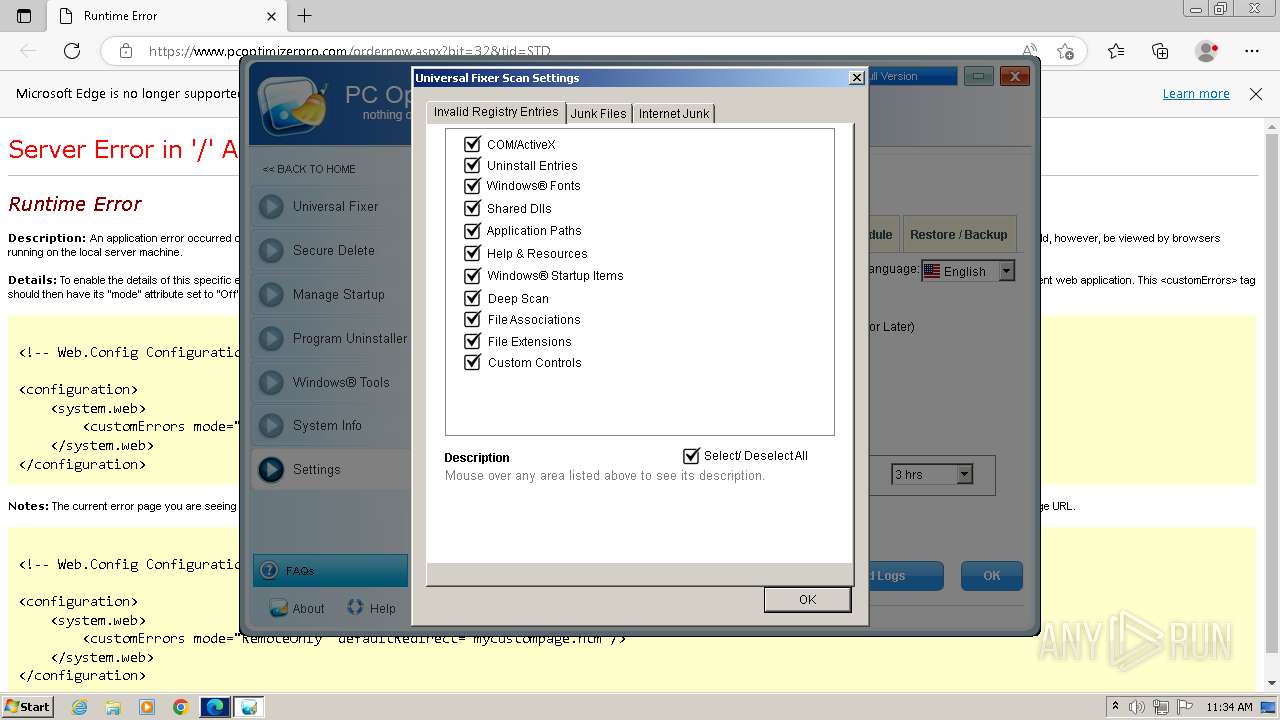
Task: Open Edge tab actions menu button
Action: tap(24, 15)
